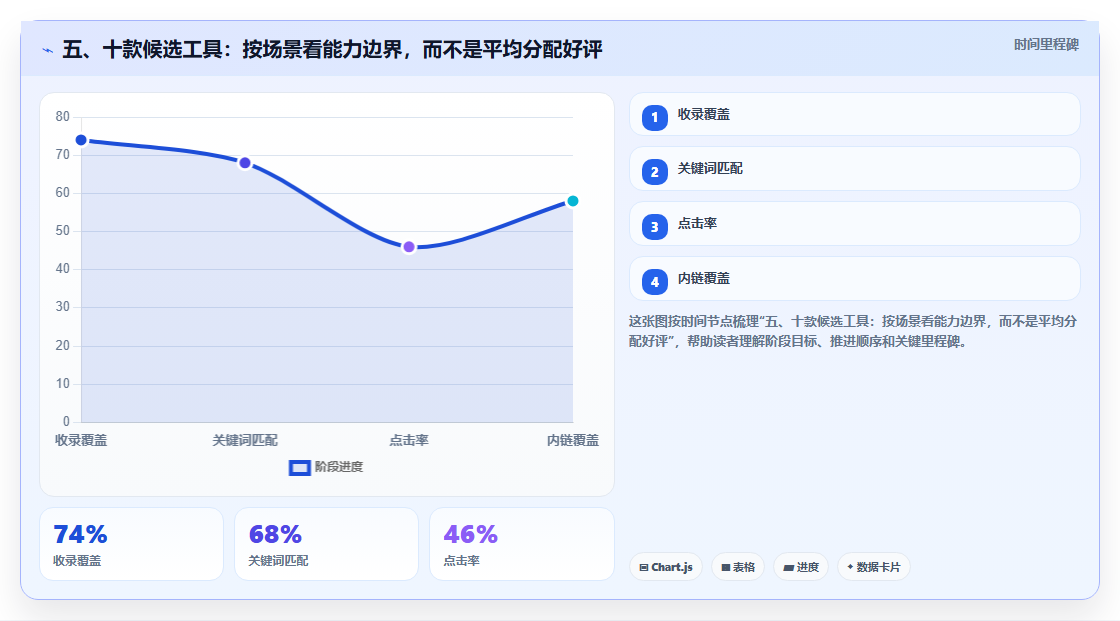Screen dimensions: 1120x621
Task: Click the y-axis value 50
Action: 63,231
